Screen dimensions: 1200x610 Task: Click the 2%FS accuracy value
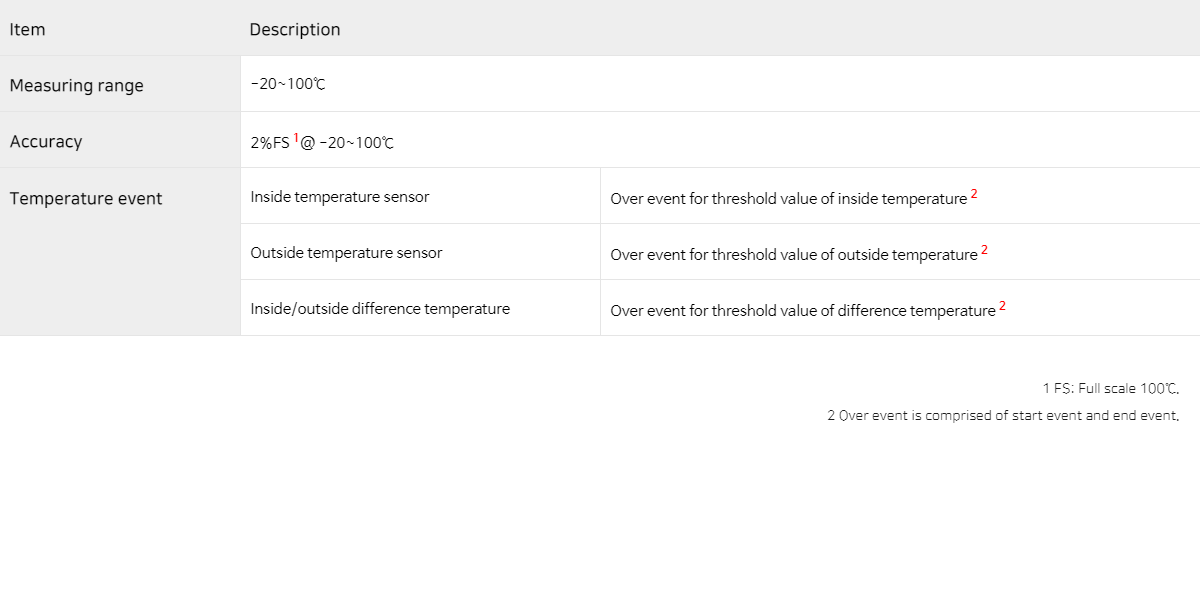click(270, 143)
